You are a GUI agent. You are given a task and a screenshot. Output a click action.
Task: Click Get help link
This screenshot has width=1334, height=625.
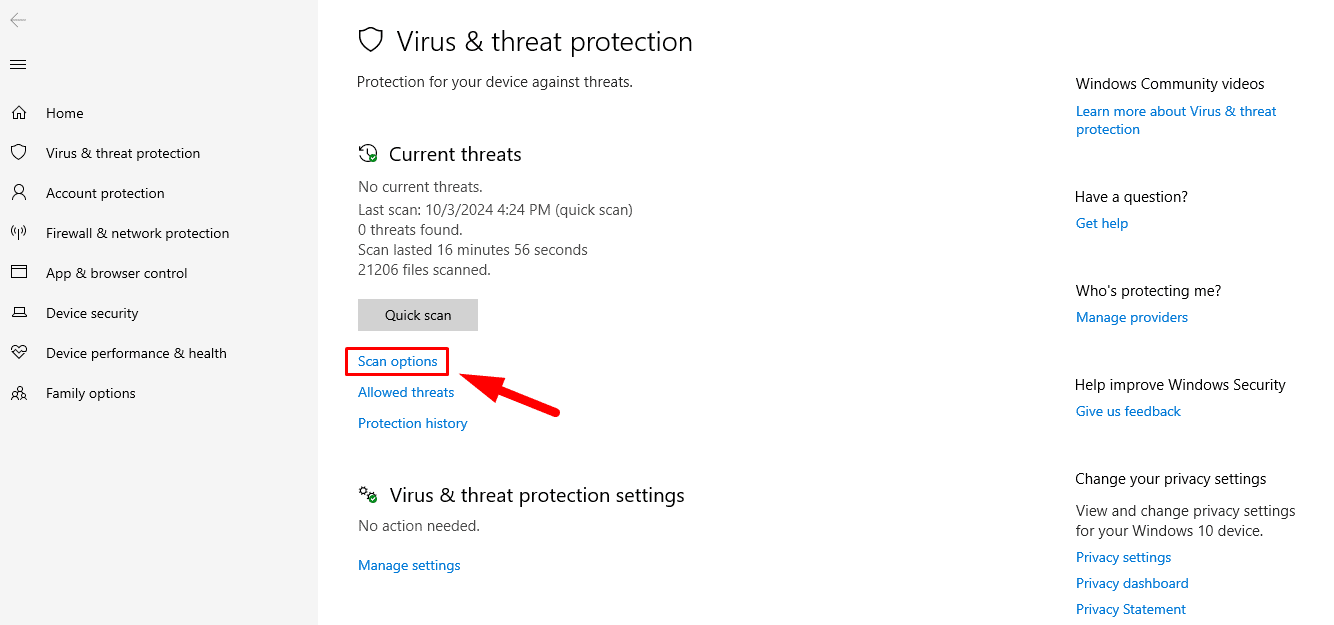(1101, 223)
